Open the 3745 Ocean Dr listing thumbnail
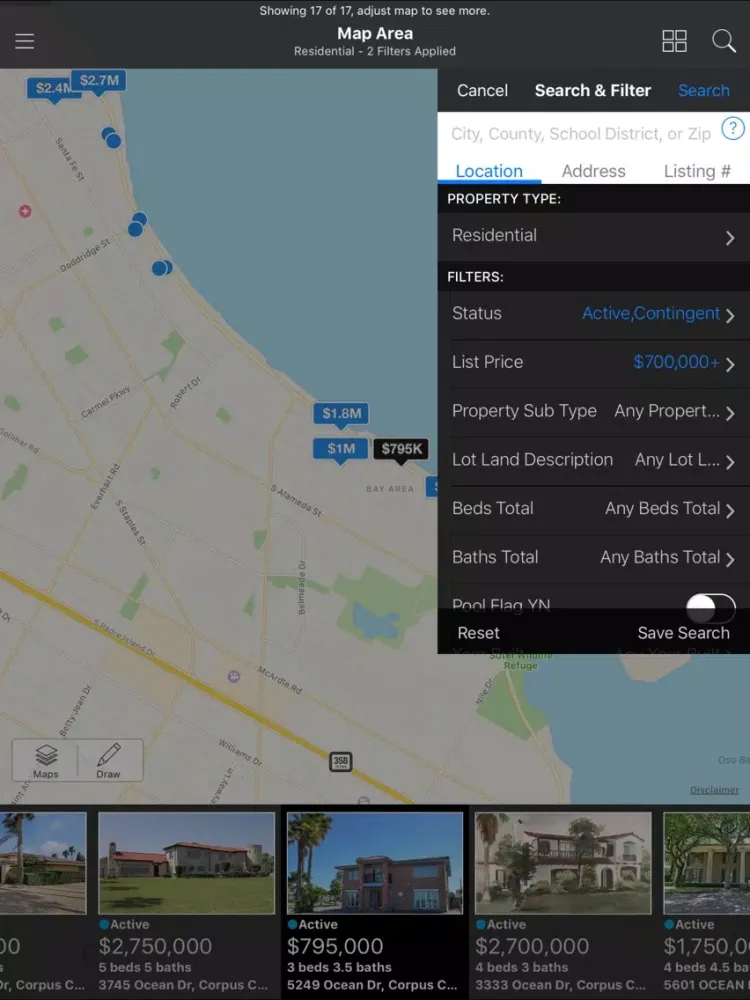The image size is (750, 1000). click(186, 862)
